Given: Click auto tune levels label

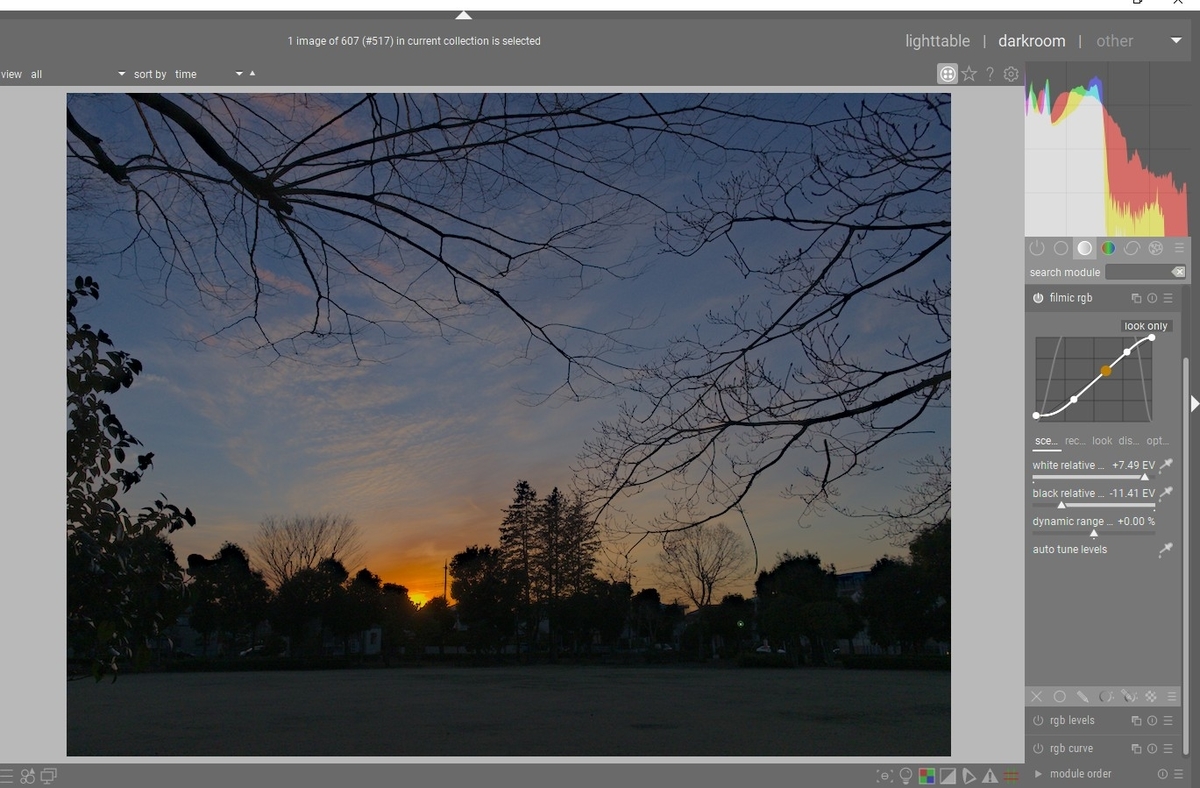Looking at the screenshot, I should click(1069, 550).
